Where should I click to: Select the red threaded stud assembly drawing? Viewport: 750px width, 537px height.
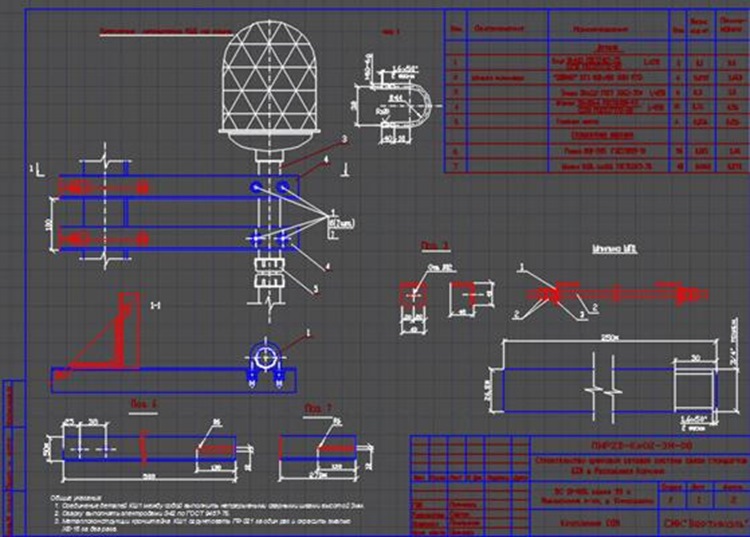617,294
